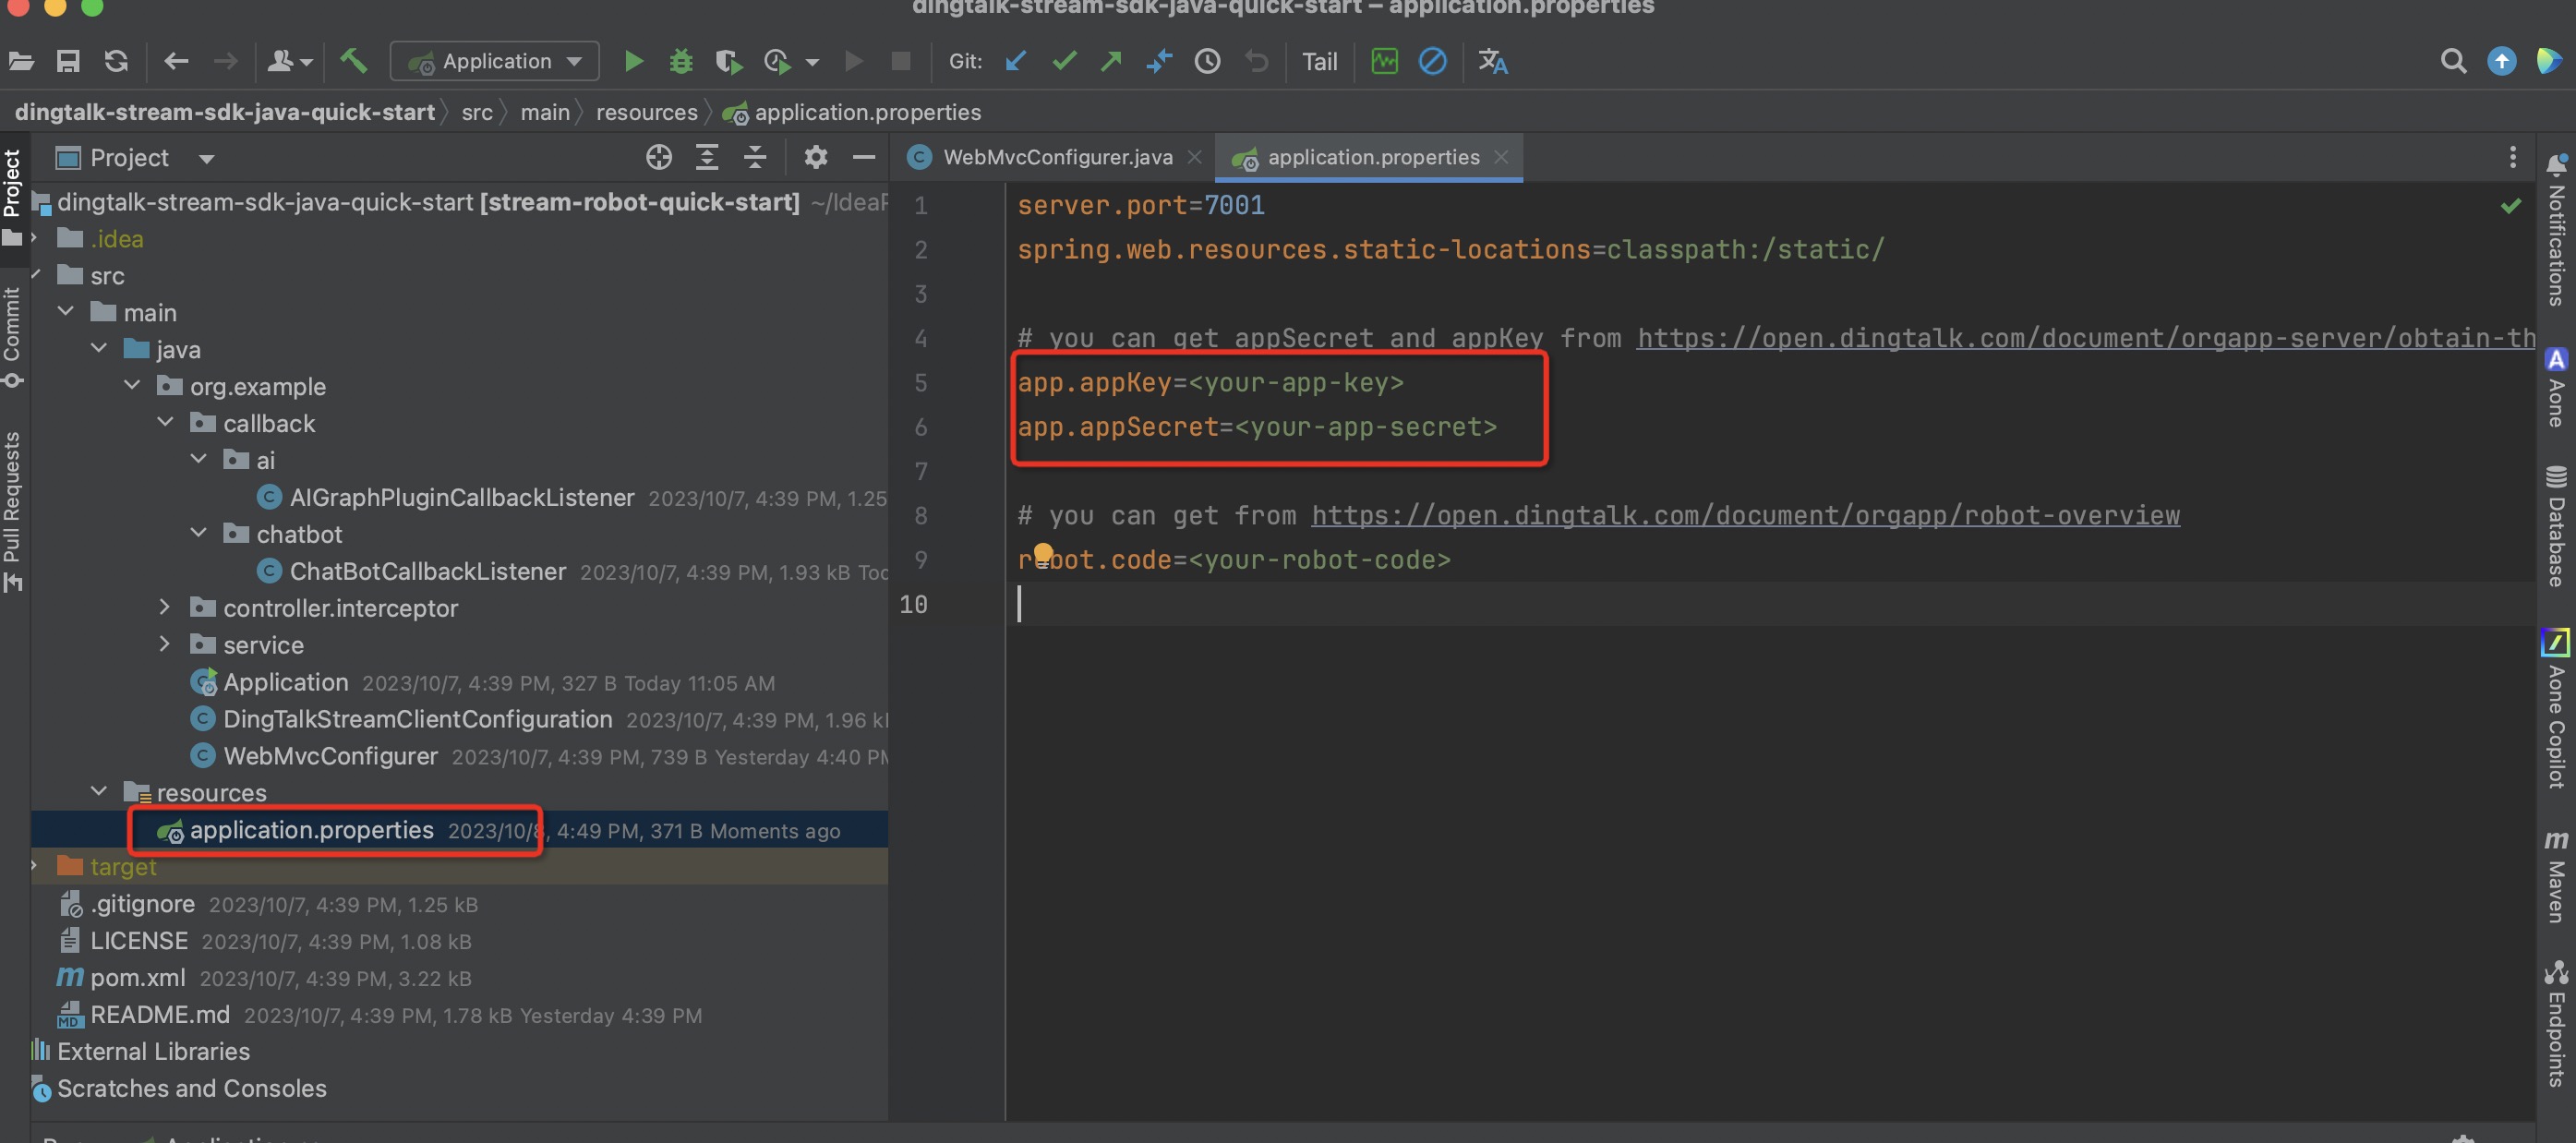Build project with the hammer icon
Image resolution: width=2576 pixels, height=1143 pixels.
point(353,62)
